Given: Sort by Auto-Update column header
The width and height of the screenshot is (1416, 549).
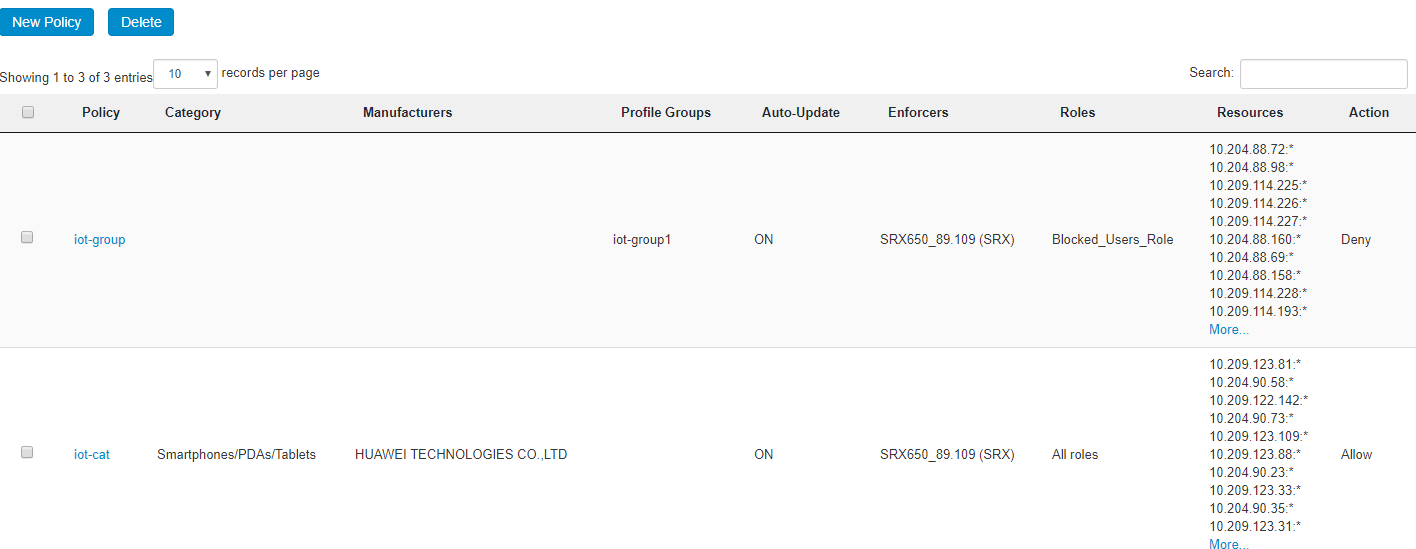Looking at the screenshot, I should 801,113.
